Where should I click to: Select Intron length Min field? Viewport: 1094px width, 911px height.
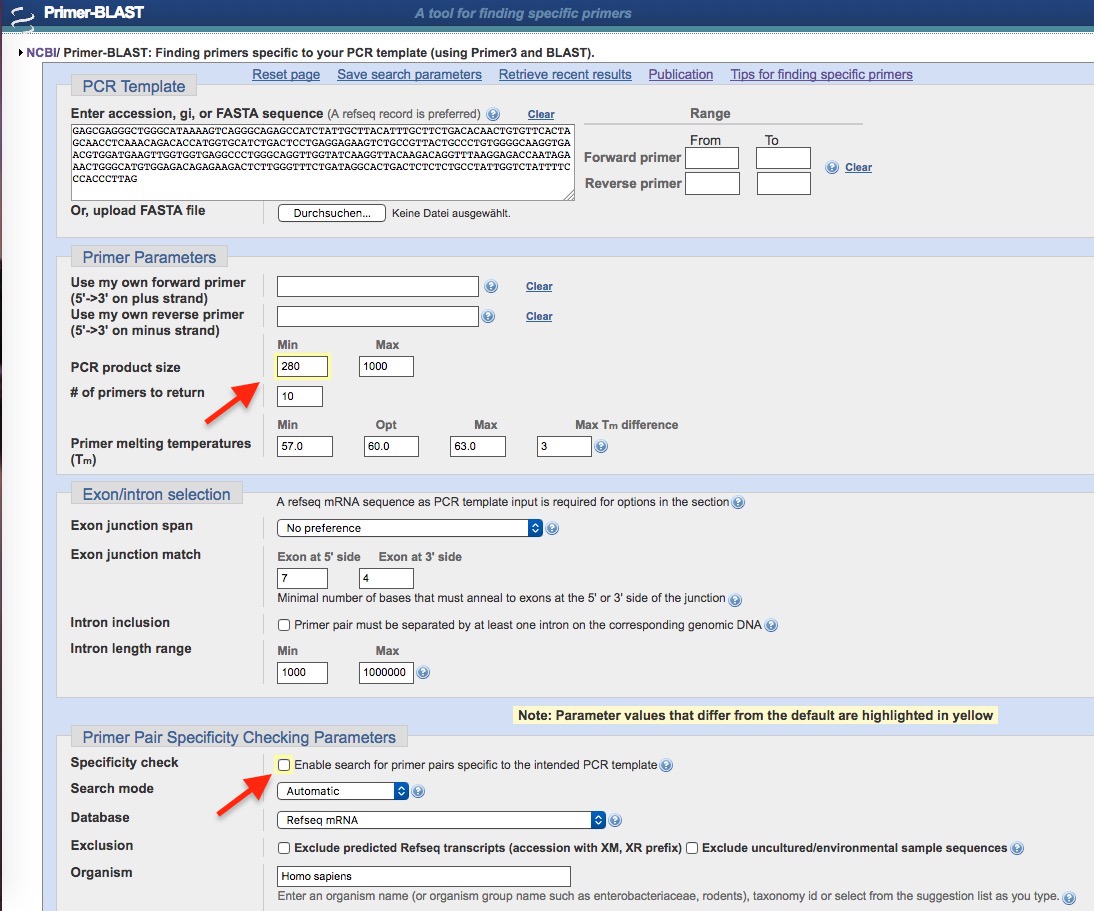[x=302, y=672]
